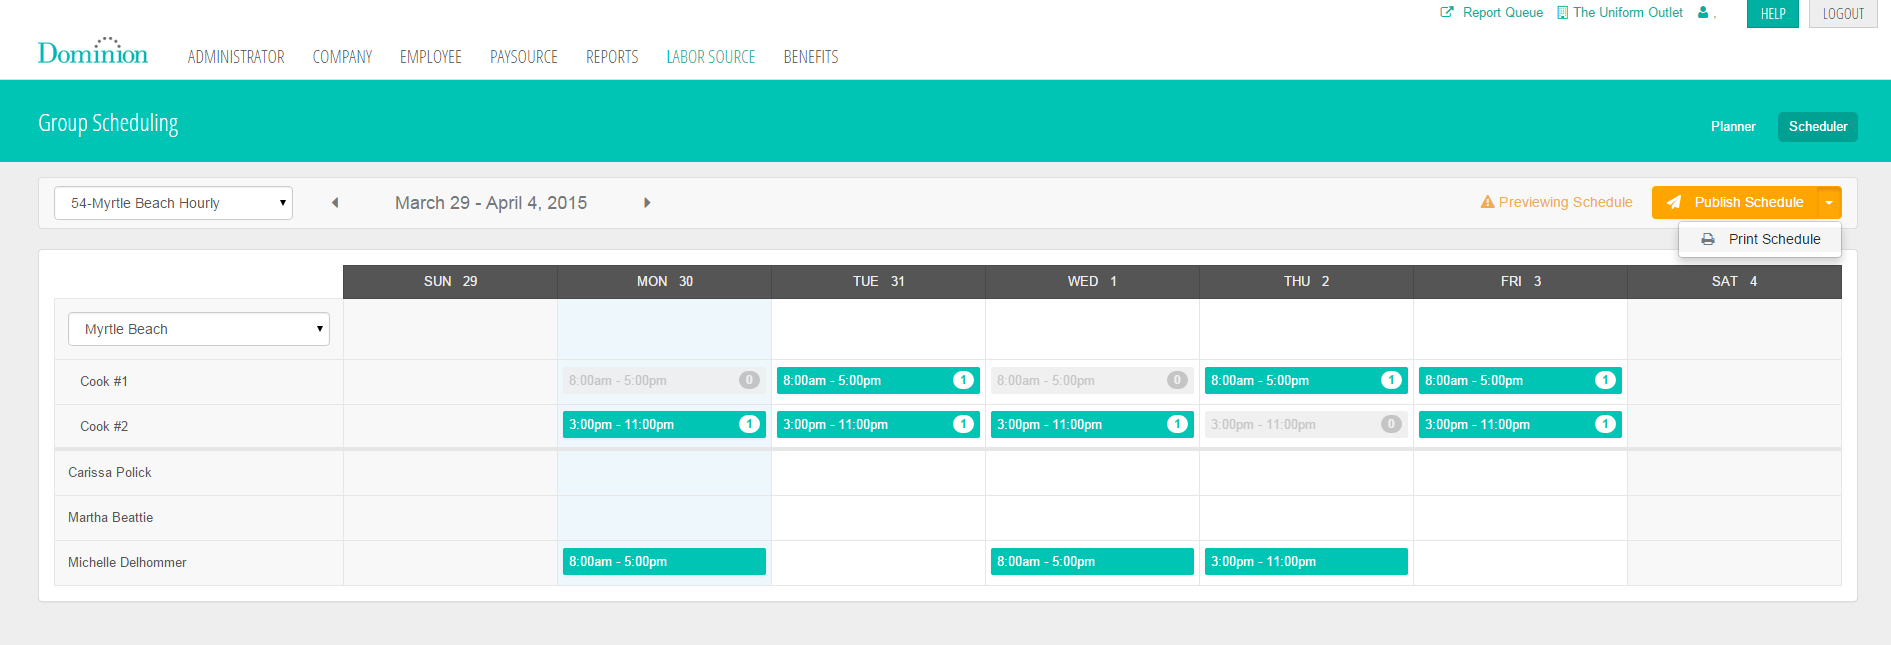Image resolution: width=1891 pixels, height=645 pixels.
Task: Click The Uniform Outlet building icon
Action: coord(1562,13)
